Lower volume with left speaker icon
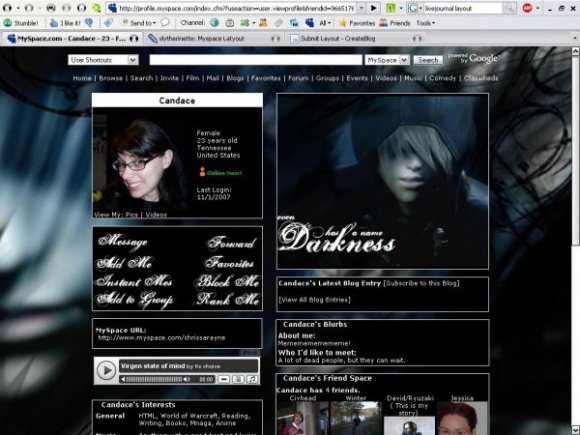580x435 pixels. click(x=123, y=379)
